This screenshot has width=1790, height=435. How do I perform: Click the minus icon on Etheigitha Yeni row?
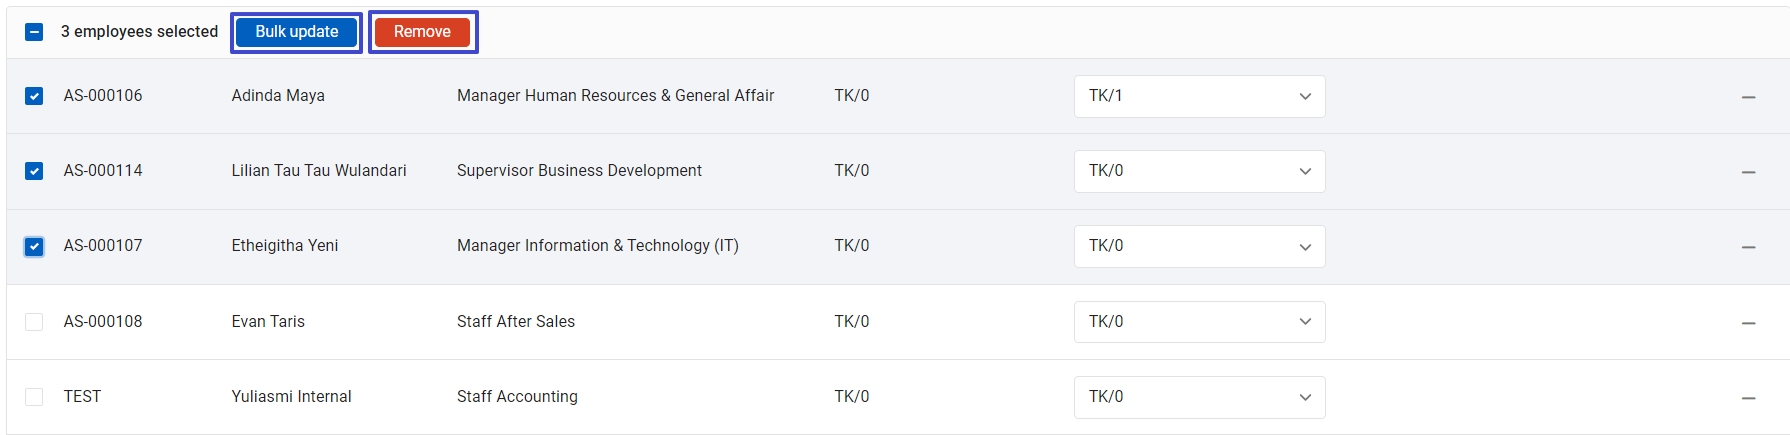pos(1748,247)
